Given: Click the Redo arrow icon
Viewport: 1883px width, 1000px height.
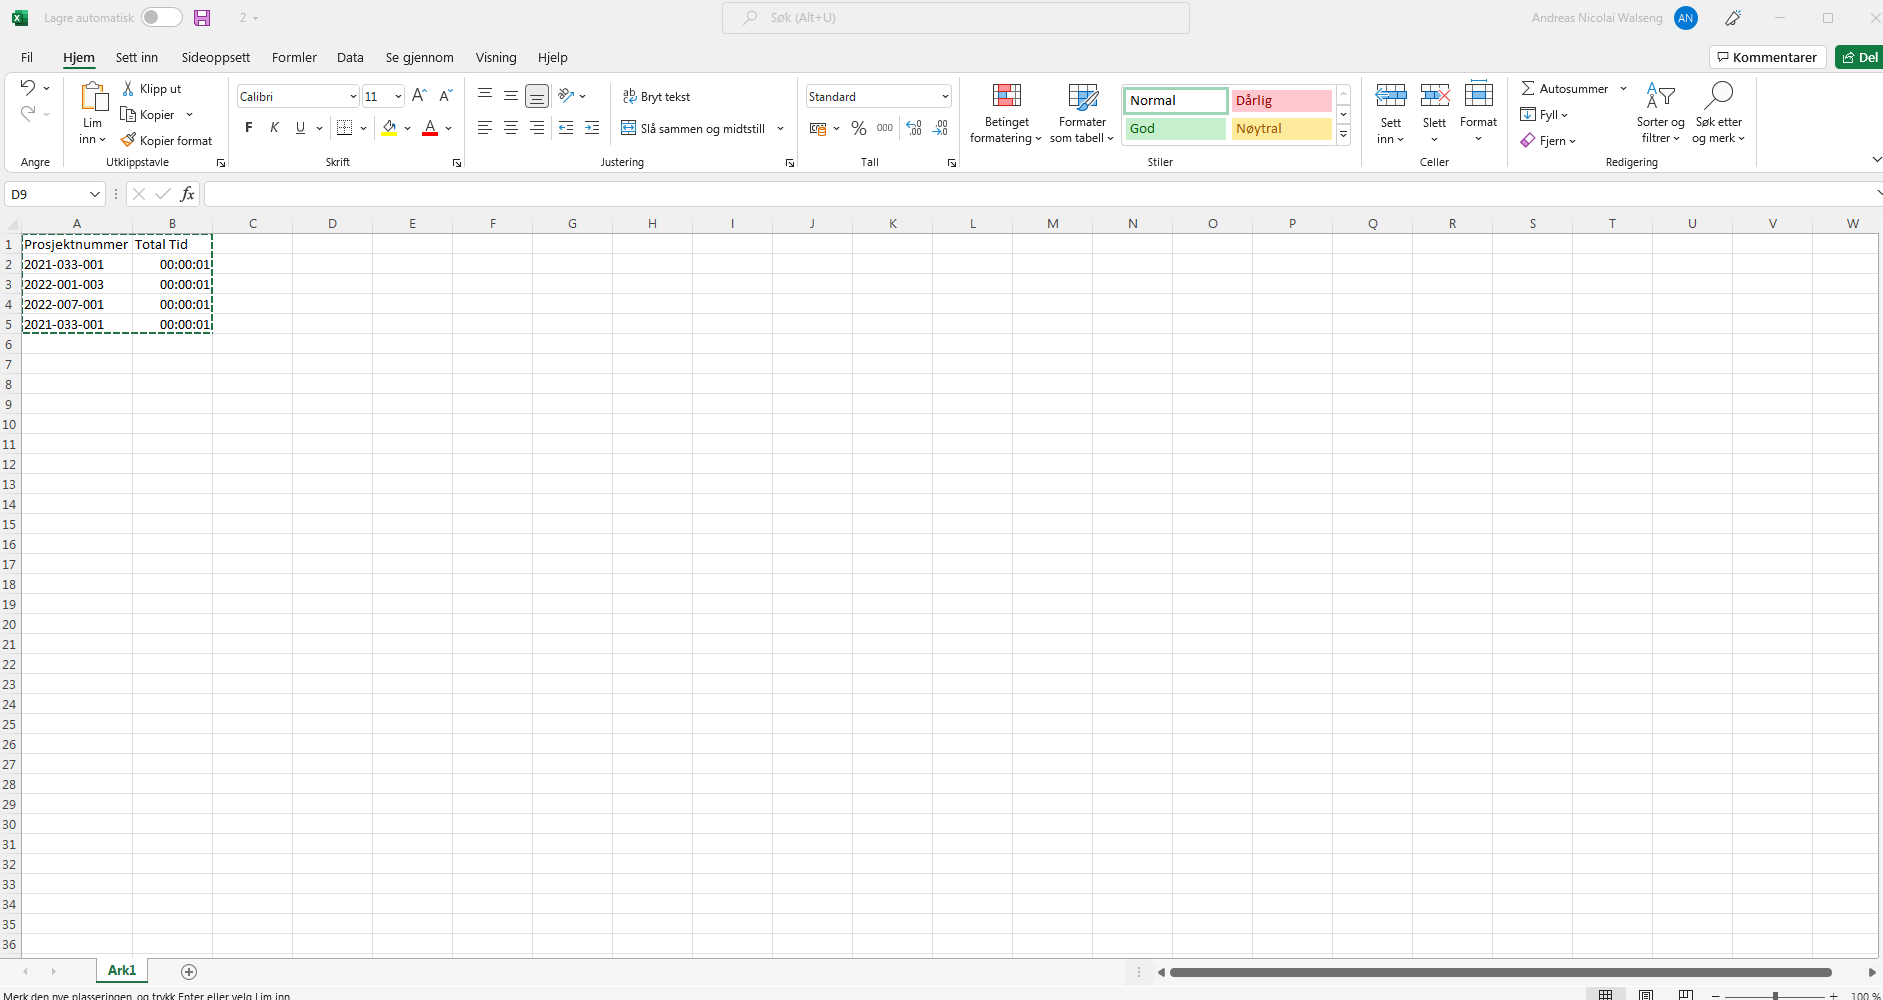Looking at the screenshot, I should [28, 114].
